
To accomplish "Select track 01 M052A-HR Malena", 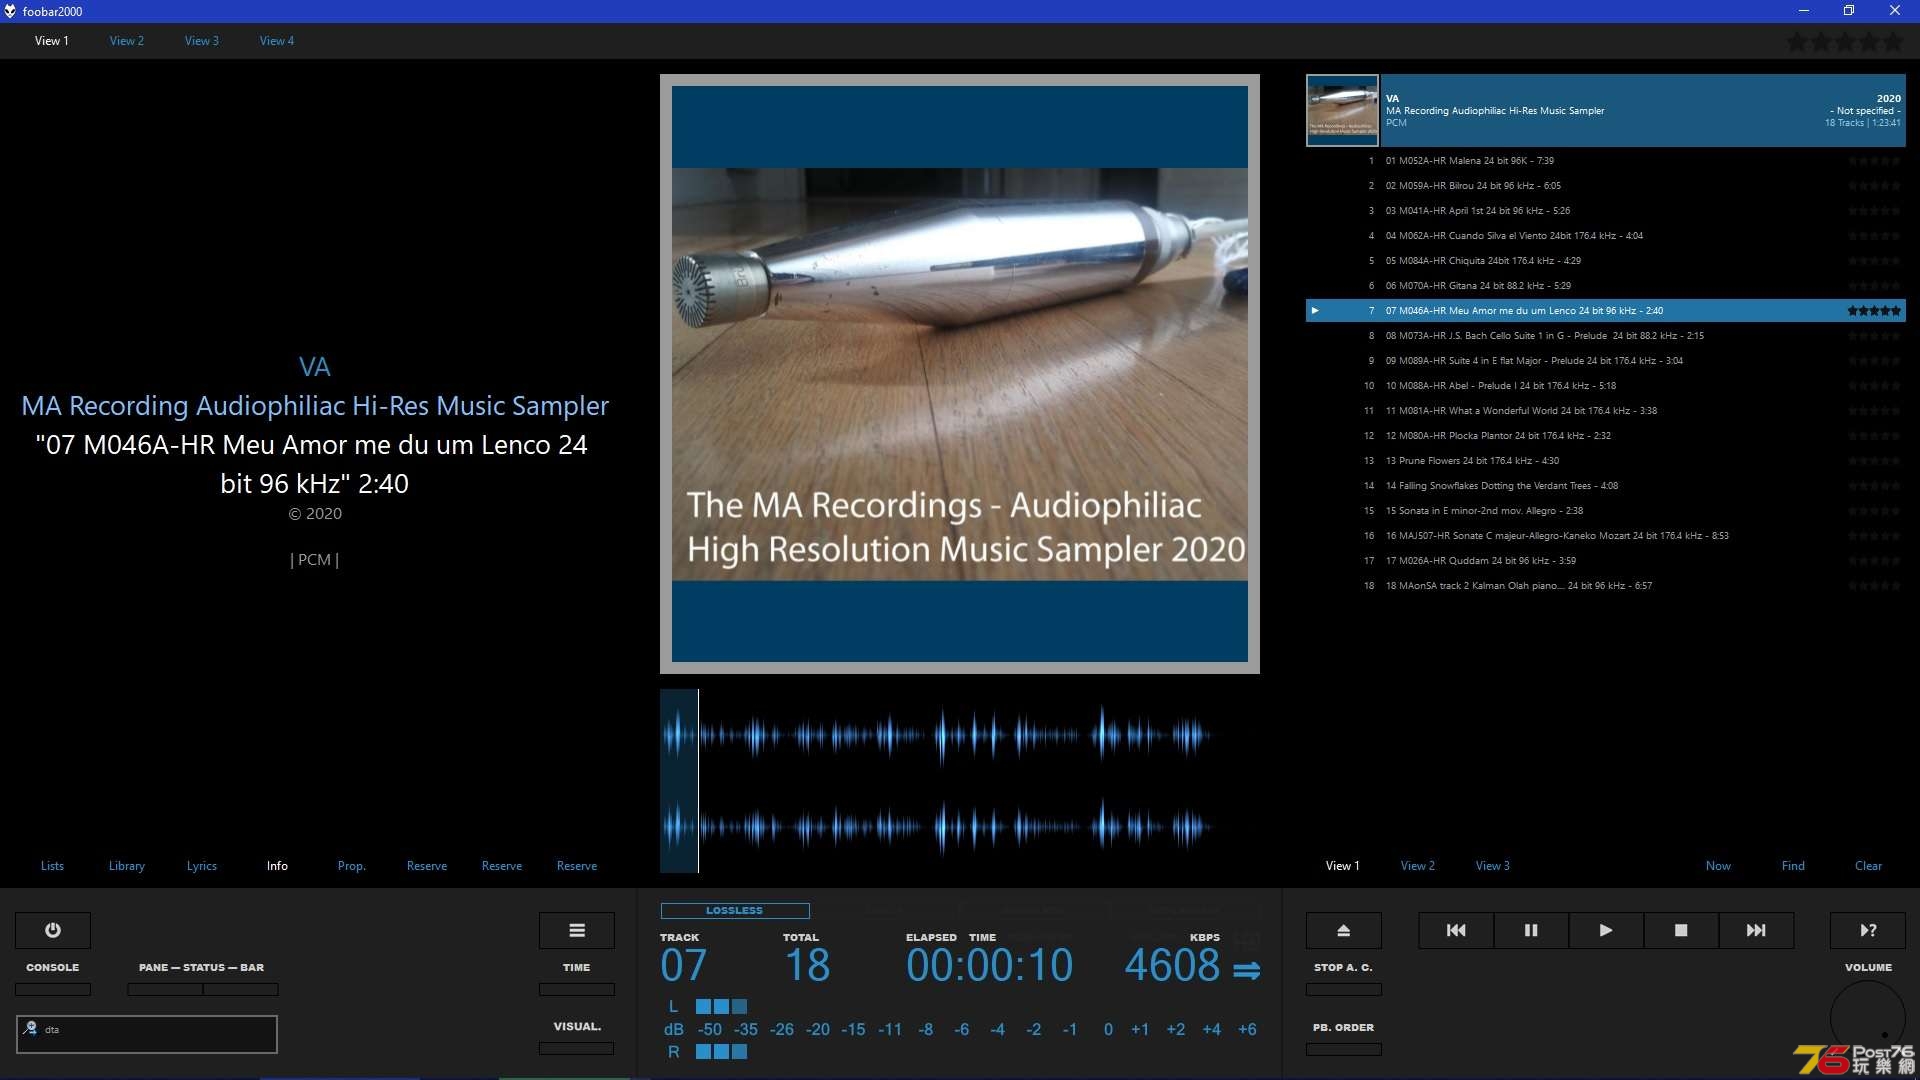I will pyautogui.click(x=1606, y=161).
